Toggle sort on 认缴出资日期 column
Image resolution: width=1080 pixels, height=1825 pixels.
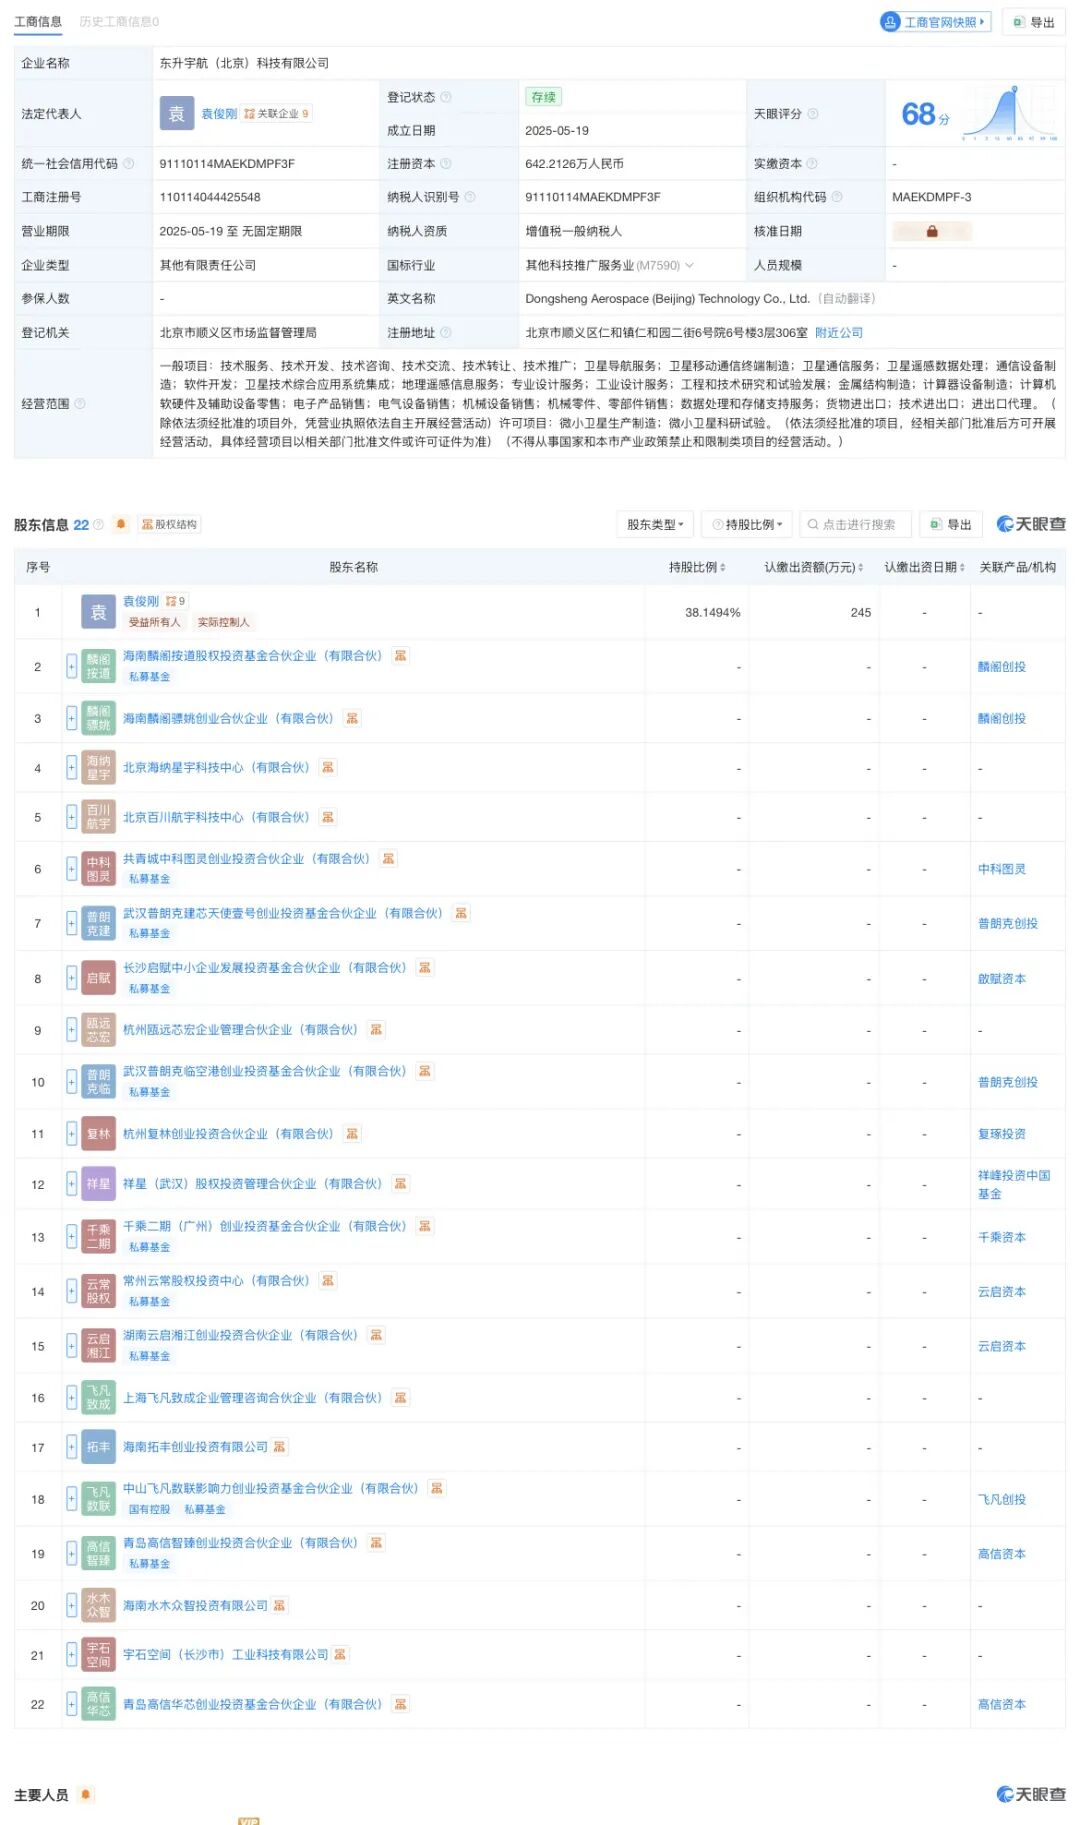(x=962, y=567)
